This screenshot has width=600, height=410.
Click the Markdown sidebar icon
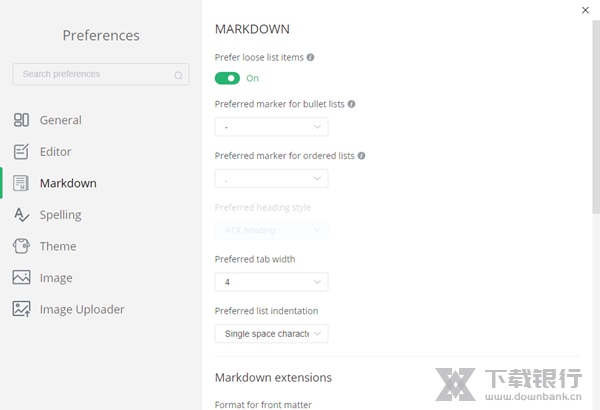21,183
